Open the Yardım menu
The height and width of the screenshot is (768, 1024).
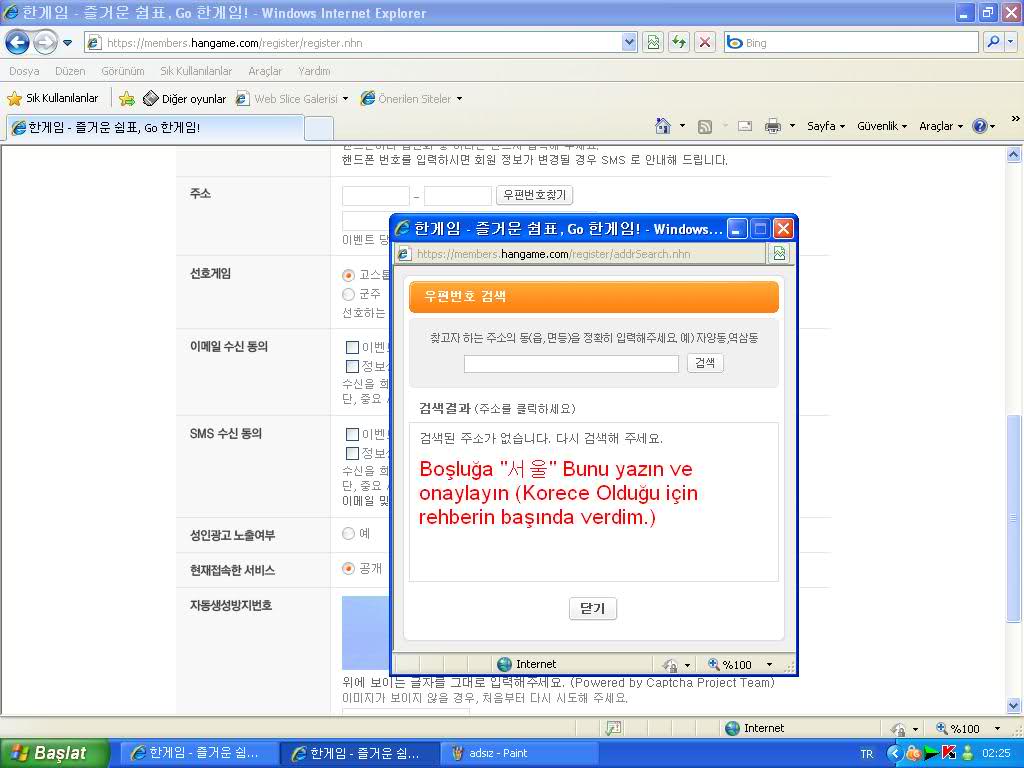click(x=314, y=71)
